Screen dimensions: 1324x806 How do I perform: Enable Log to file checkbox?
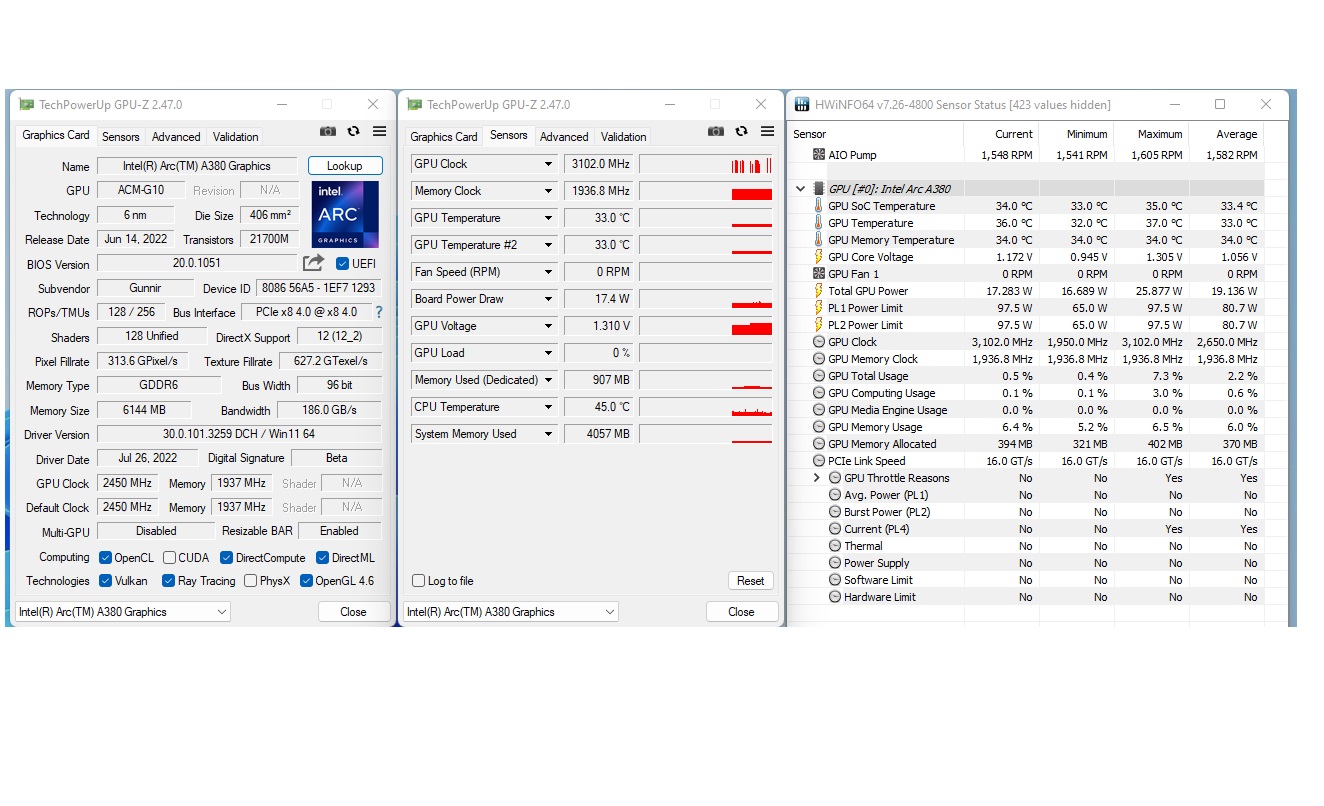[x=419, y=581]
